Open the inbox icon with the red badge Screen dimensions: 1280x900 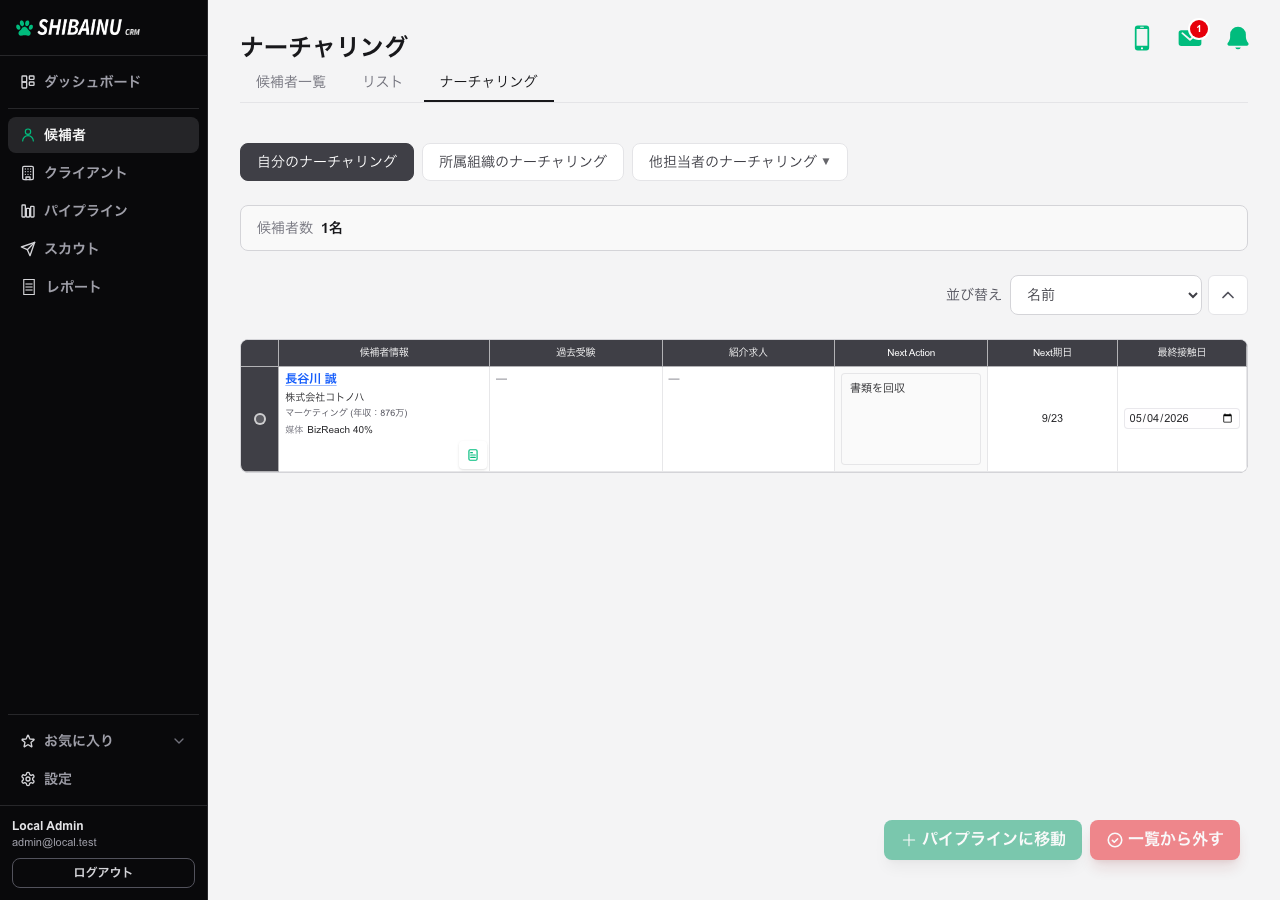coord(1190,38)
